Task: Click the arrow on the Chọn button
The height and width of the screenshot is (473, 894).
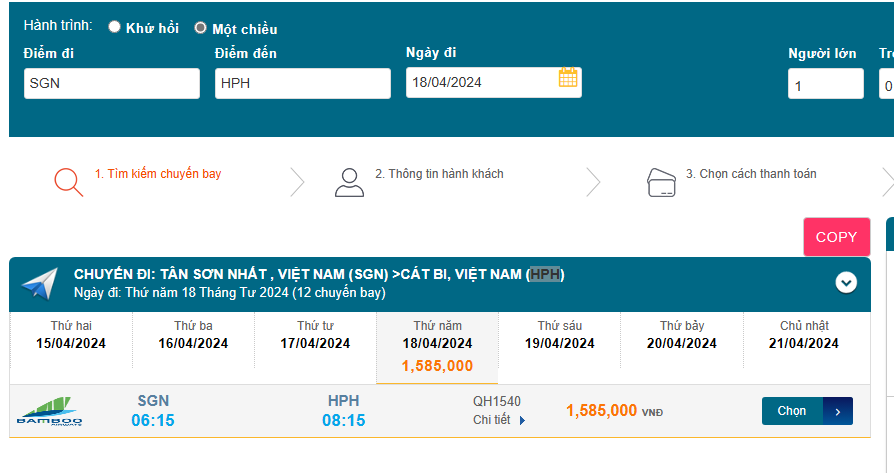Action: coord(838,411)
